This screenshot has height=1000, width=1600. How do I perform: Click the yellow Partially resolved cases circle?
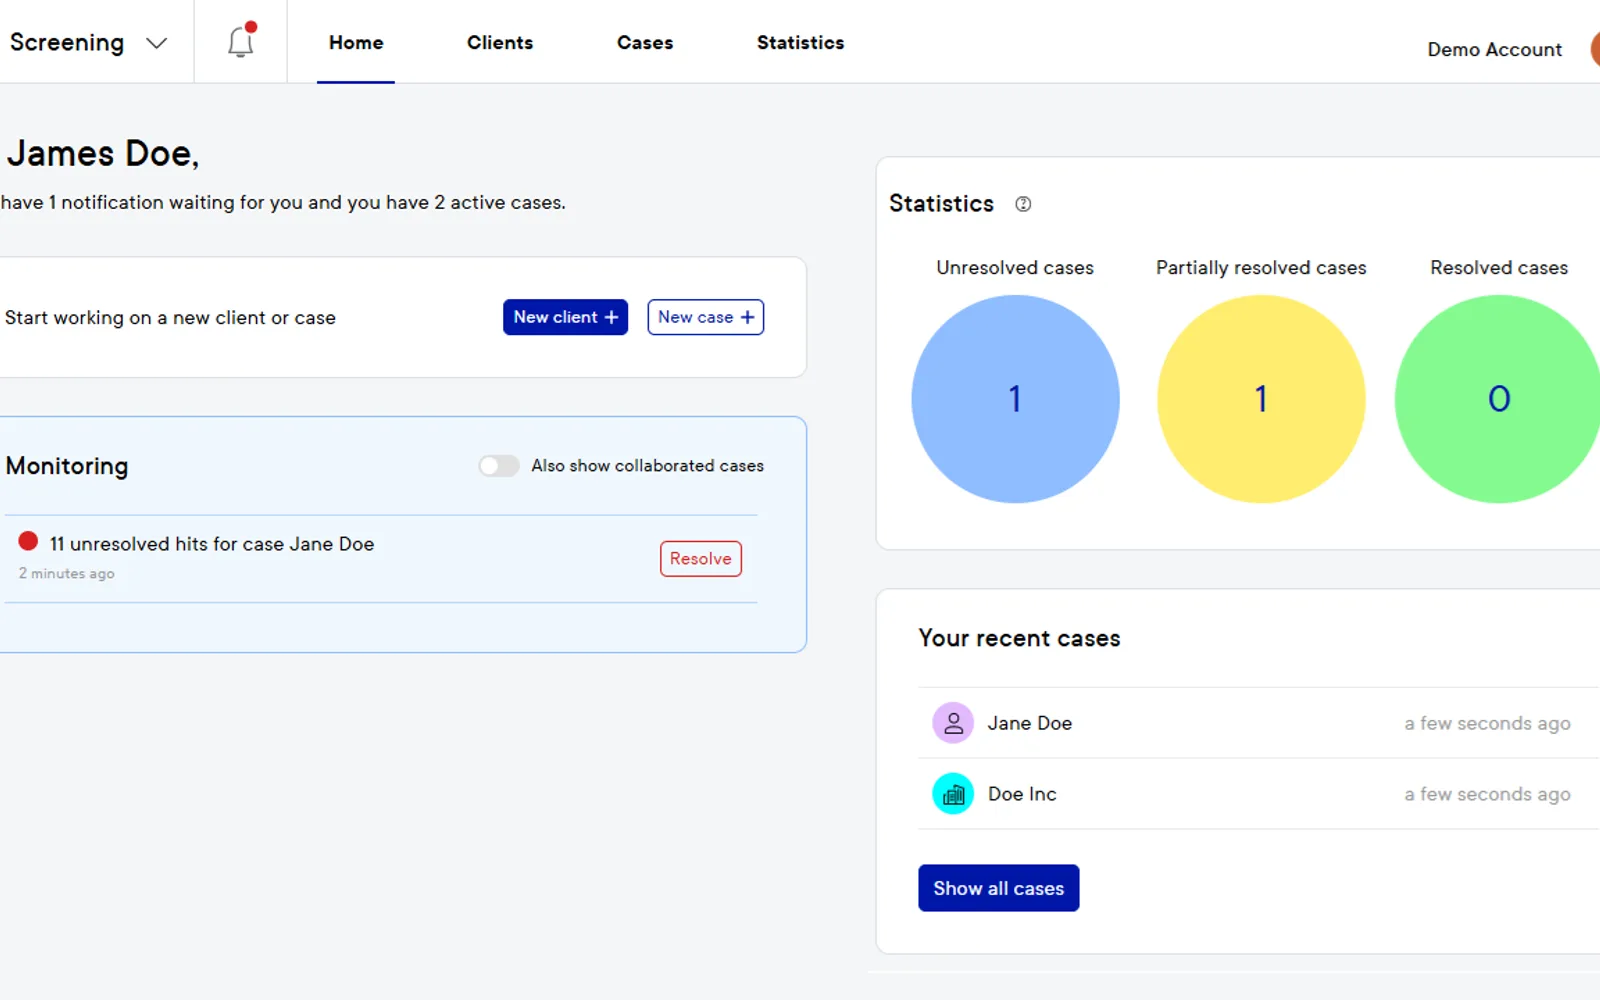tap(1261, 399)
